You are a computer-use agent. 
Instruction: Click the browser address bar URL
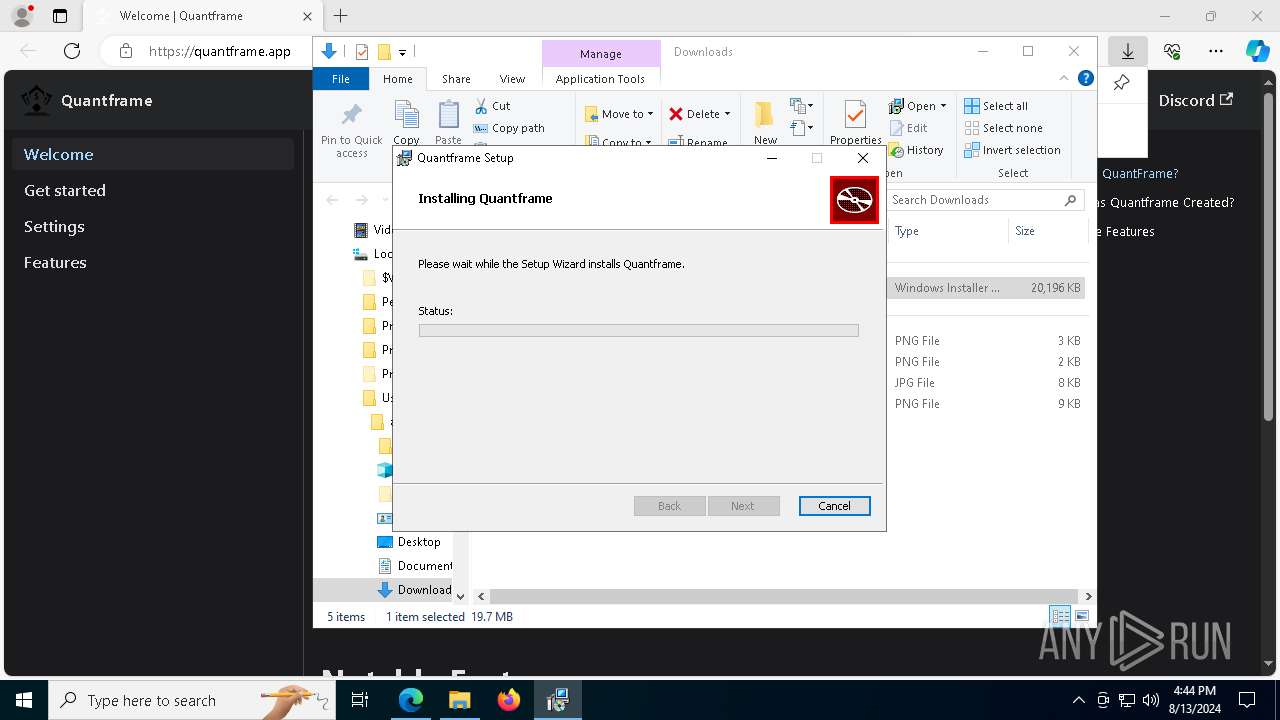(220, 51)
